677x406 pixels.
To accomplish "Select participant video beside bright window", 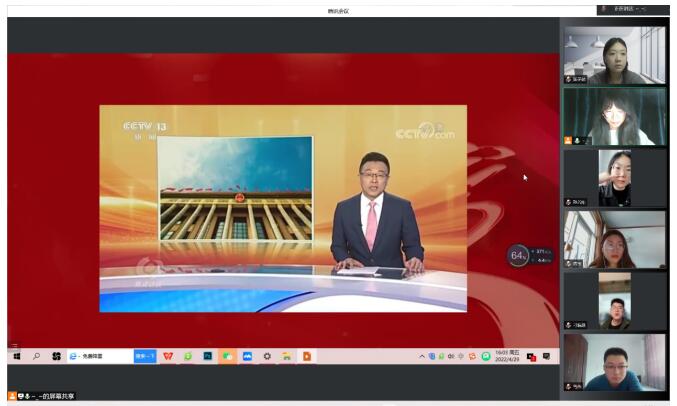I will (615, 239).
